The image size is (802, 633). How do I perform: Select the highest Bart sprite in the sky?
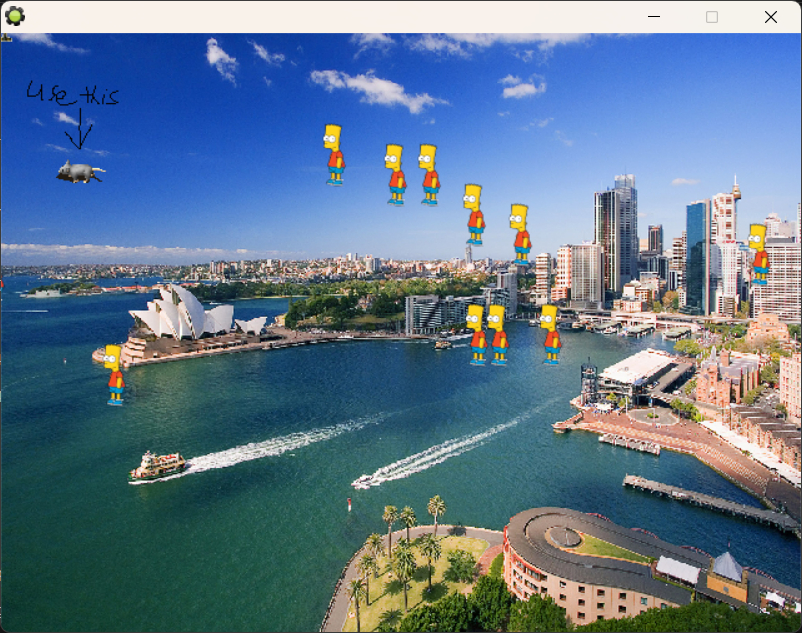tap(334, 154)
